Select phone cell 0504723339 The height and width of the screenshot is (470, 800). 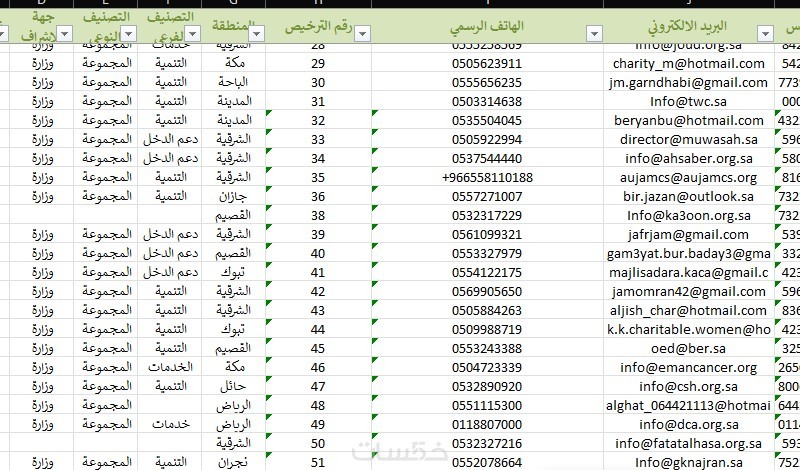(x=487, y=367)
